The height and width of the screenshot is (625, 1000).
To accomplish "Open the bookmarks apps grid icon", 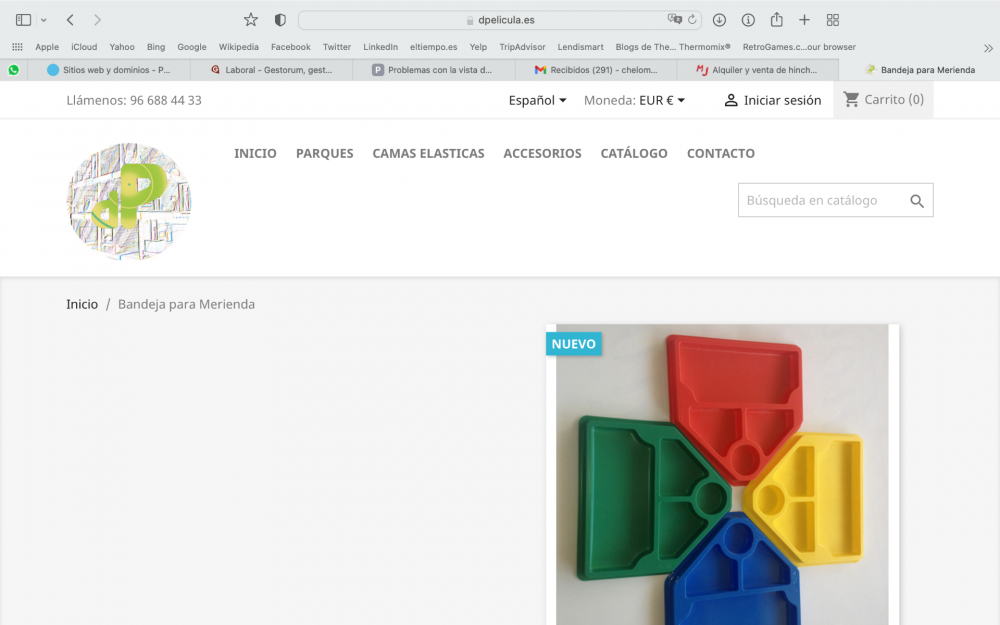I will pos(17,47).
